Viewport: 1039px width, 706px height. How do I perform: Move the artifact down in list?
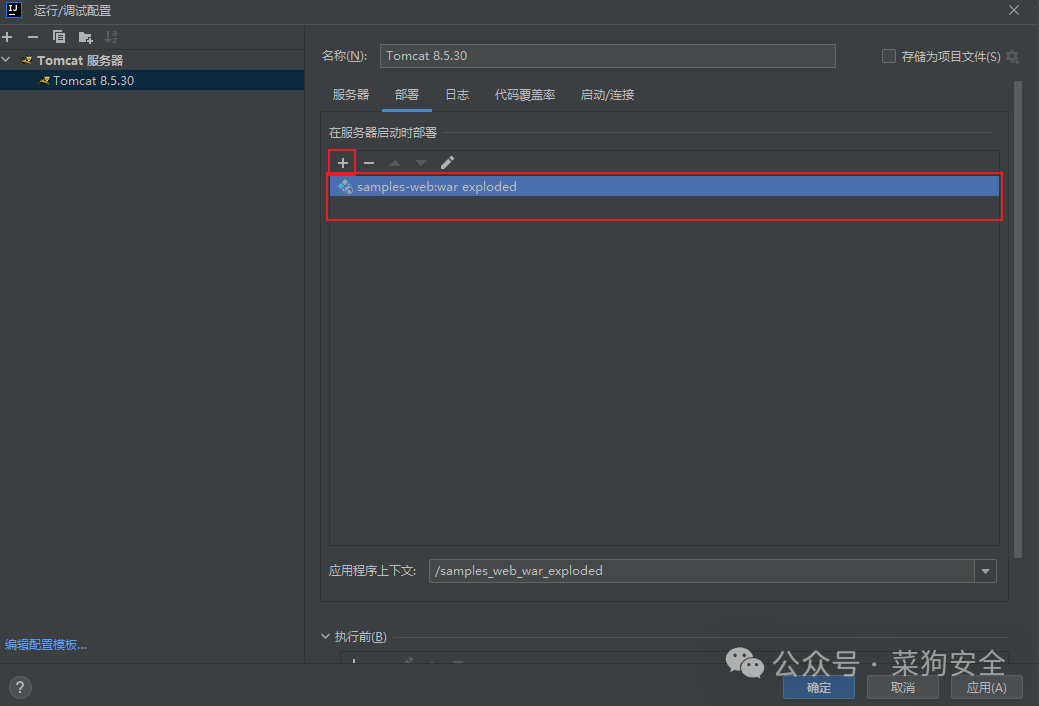coord(421,162)
